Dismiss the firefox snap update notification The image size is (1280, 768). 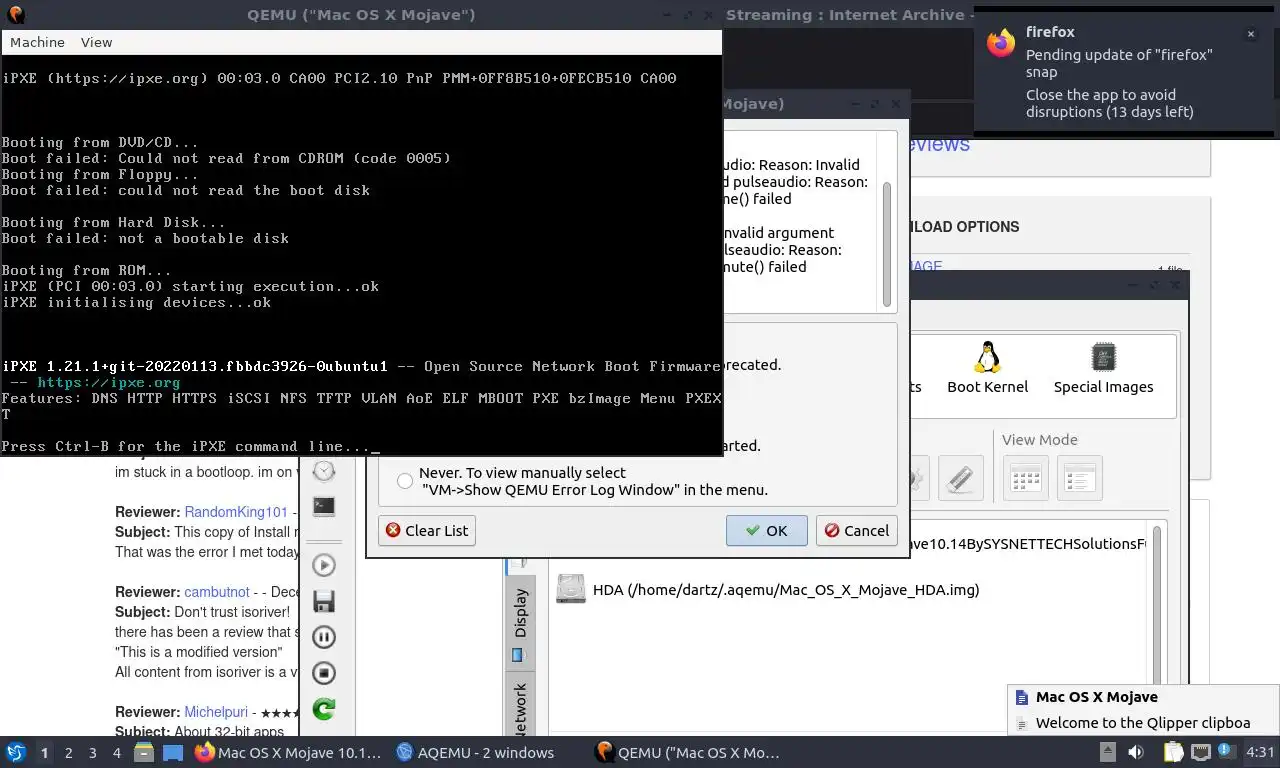click(1250, 34)
